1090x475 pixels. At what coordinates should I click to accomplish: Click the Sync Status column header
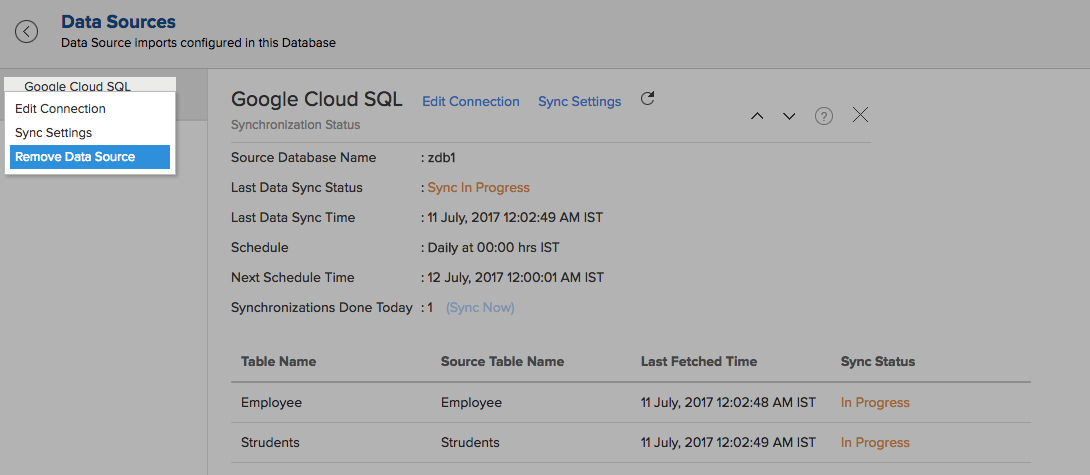878,362
